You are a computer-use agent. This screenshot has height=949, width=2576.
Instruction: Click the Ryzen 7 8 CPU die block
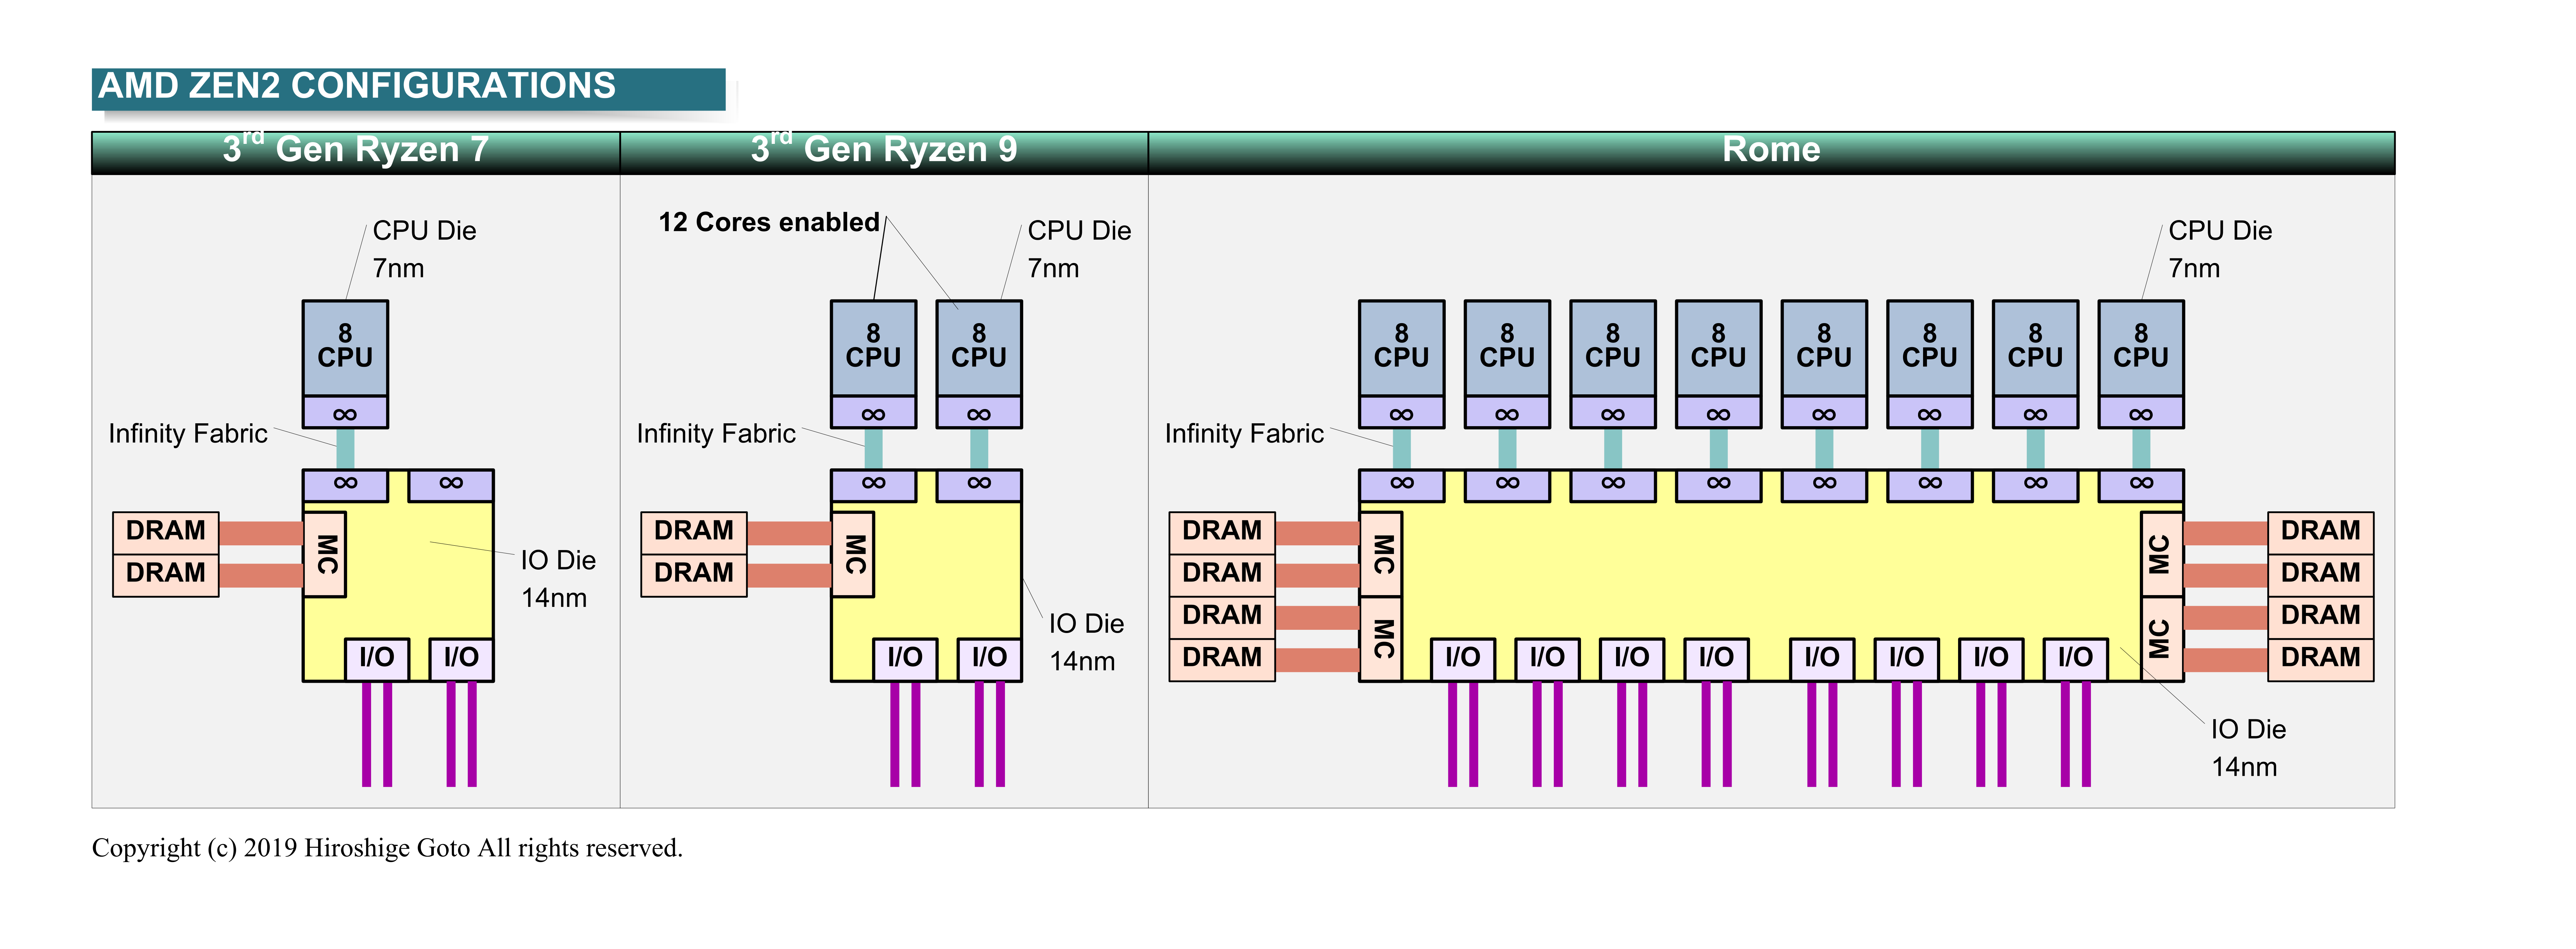coord(345,347)
